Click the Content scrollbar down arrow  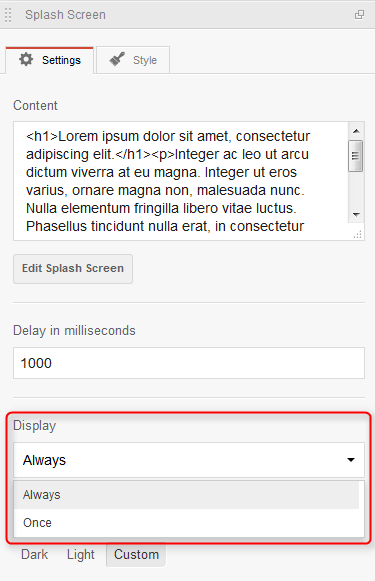point(356,215)
